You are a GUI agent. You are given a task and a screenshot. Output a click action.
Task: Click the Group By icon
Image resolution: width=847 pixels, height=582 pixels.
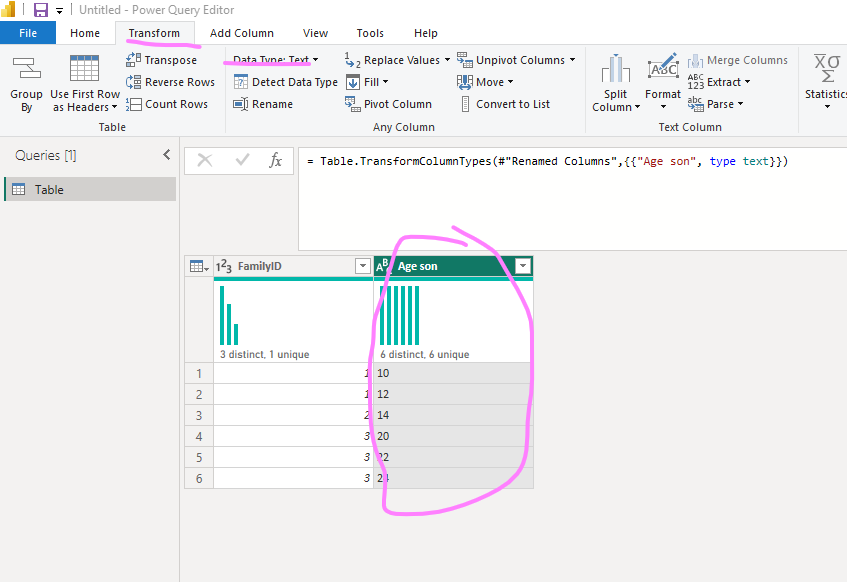click(x=26, y=69)
